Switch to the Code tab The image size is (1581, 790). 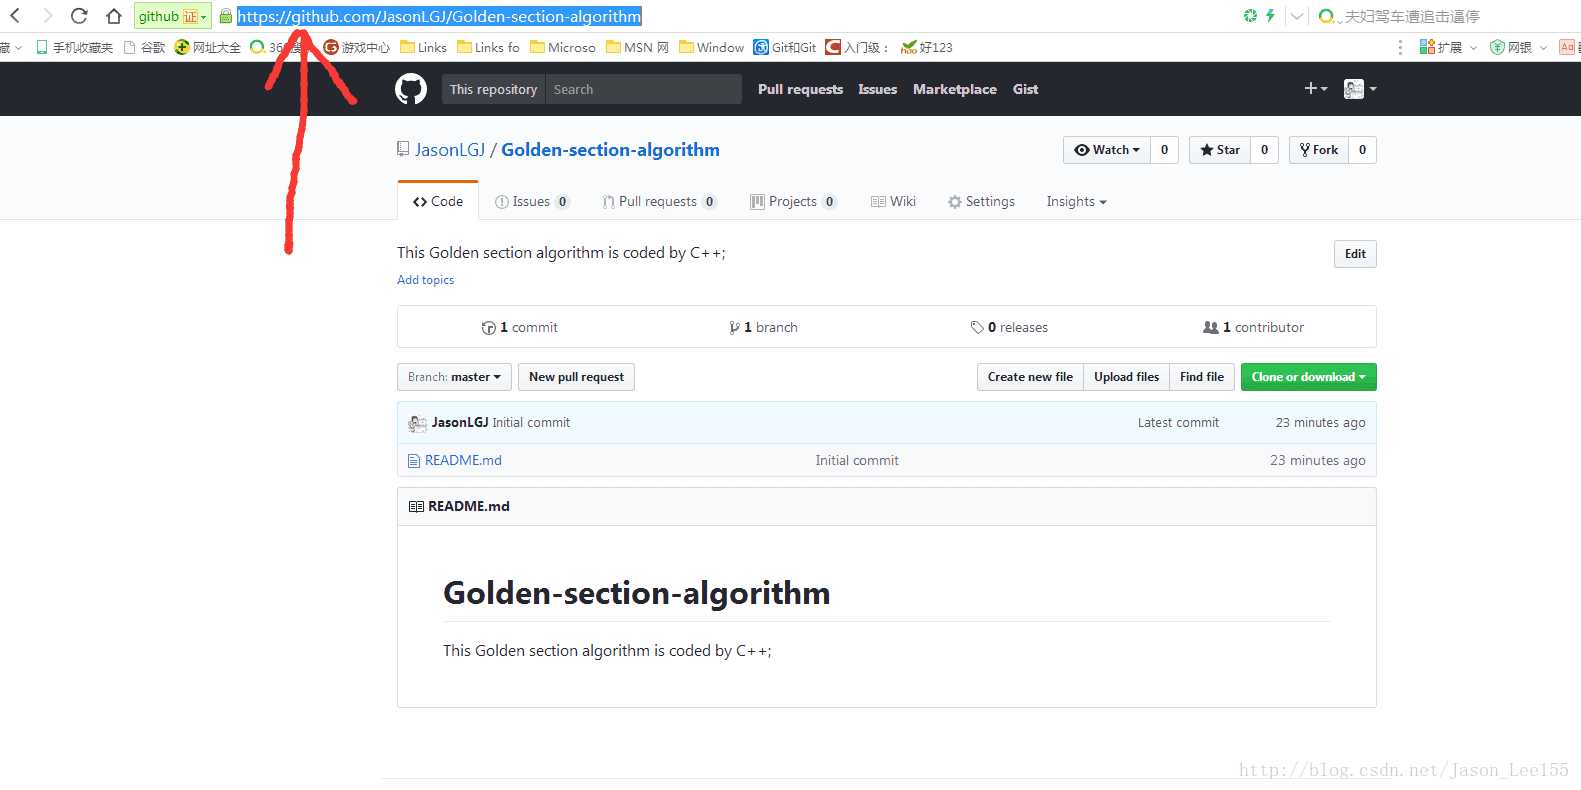click(x=438, y=201)
